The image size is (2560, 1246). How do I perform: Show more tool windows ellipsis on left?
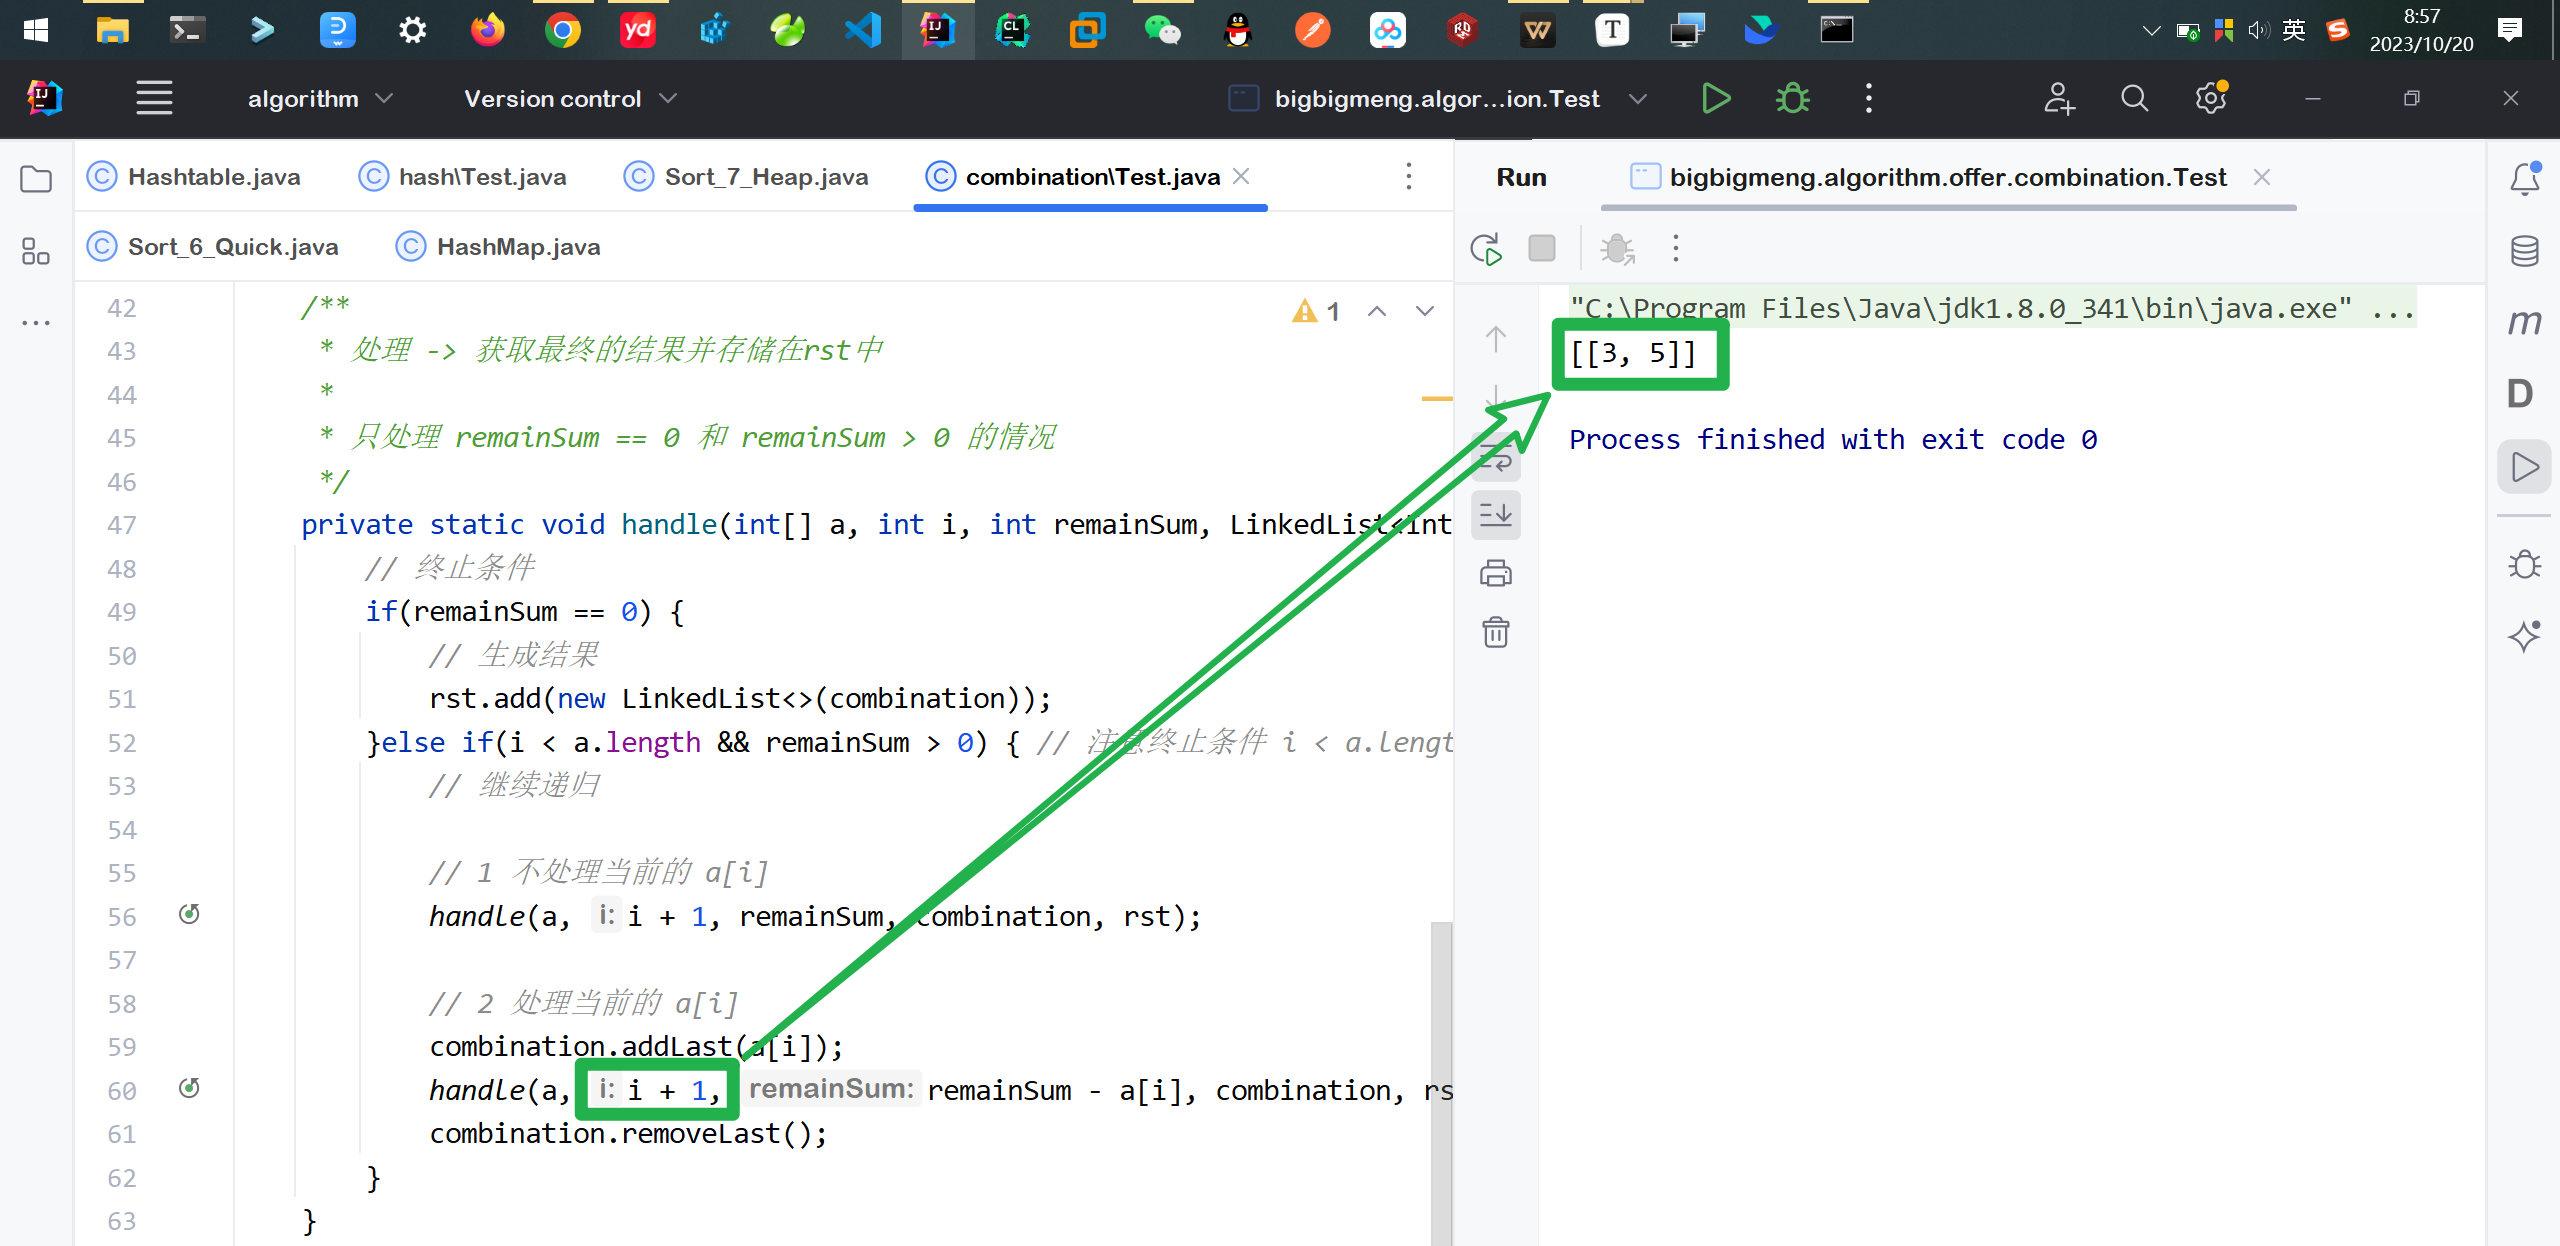click(x=36, y=322)
